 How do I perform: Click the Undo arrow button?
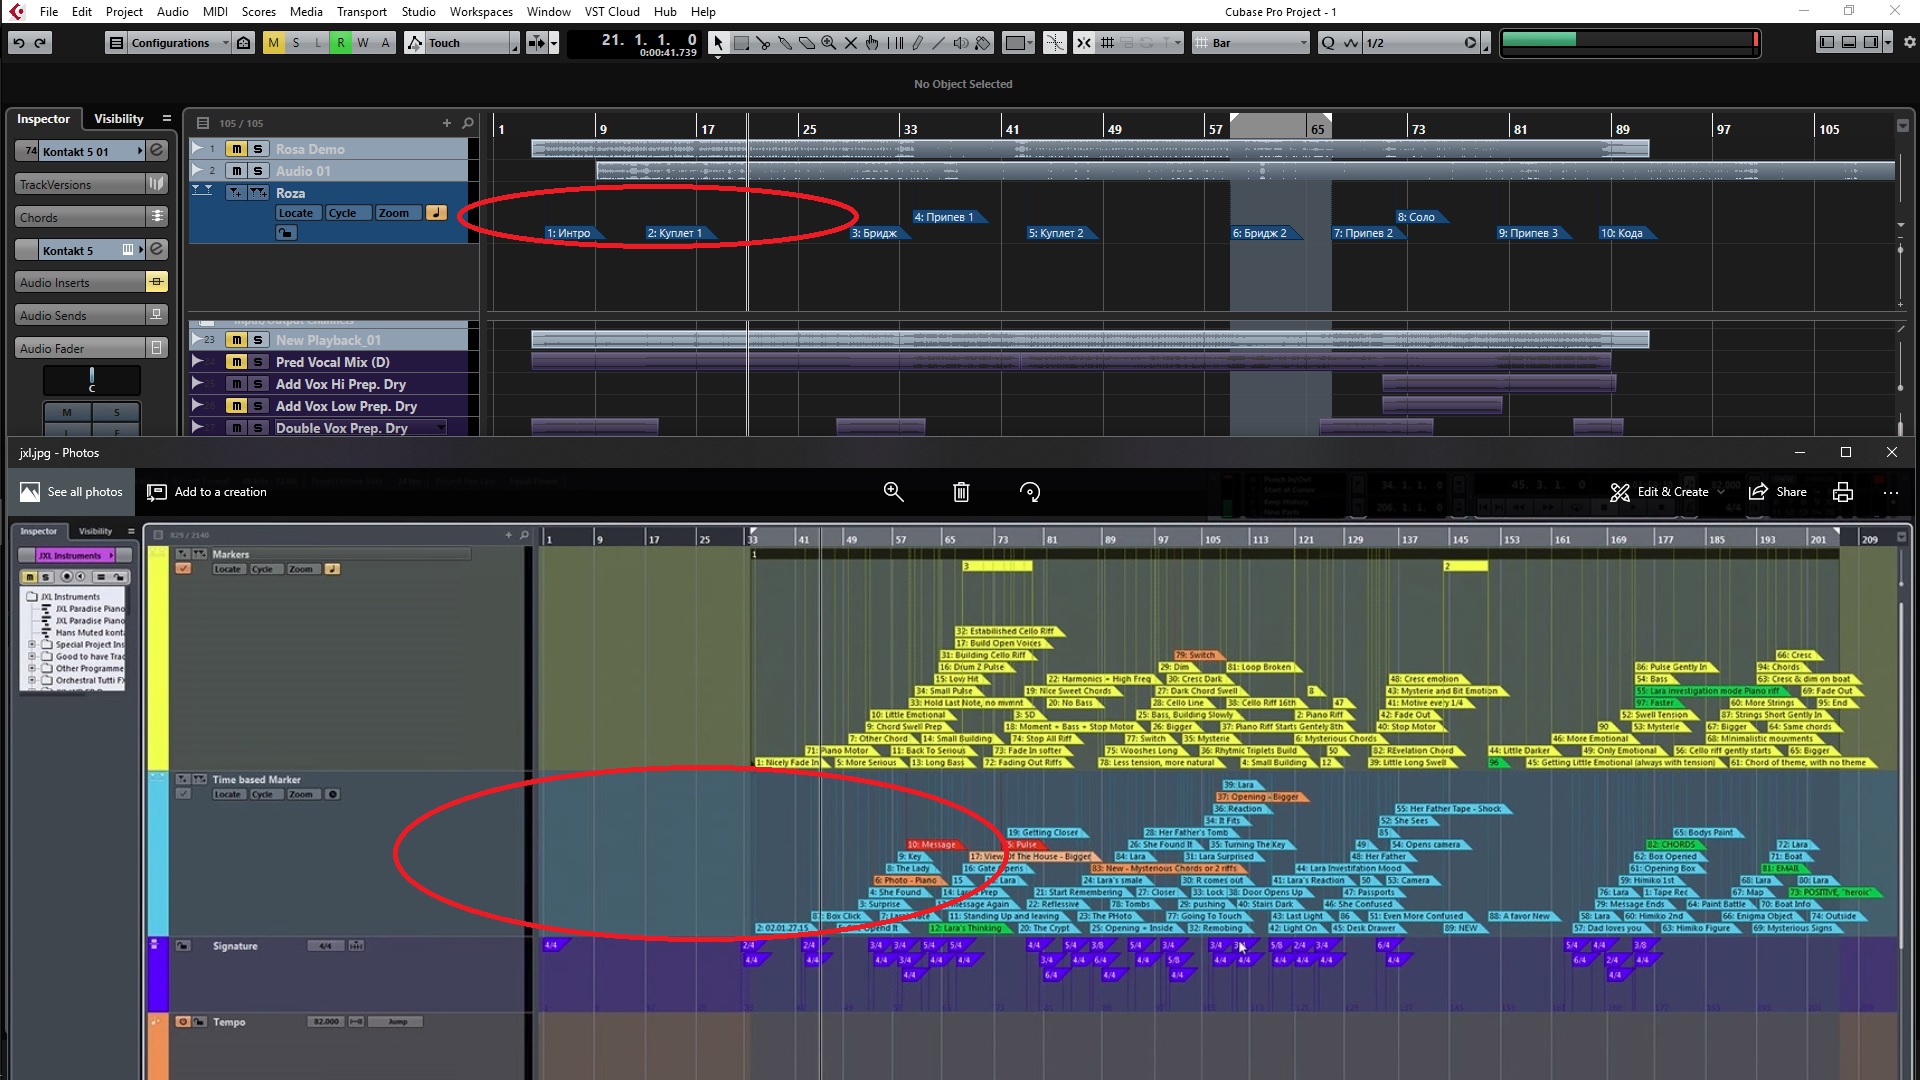coord(18,43)
